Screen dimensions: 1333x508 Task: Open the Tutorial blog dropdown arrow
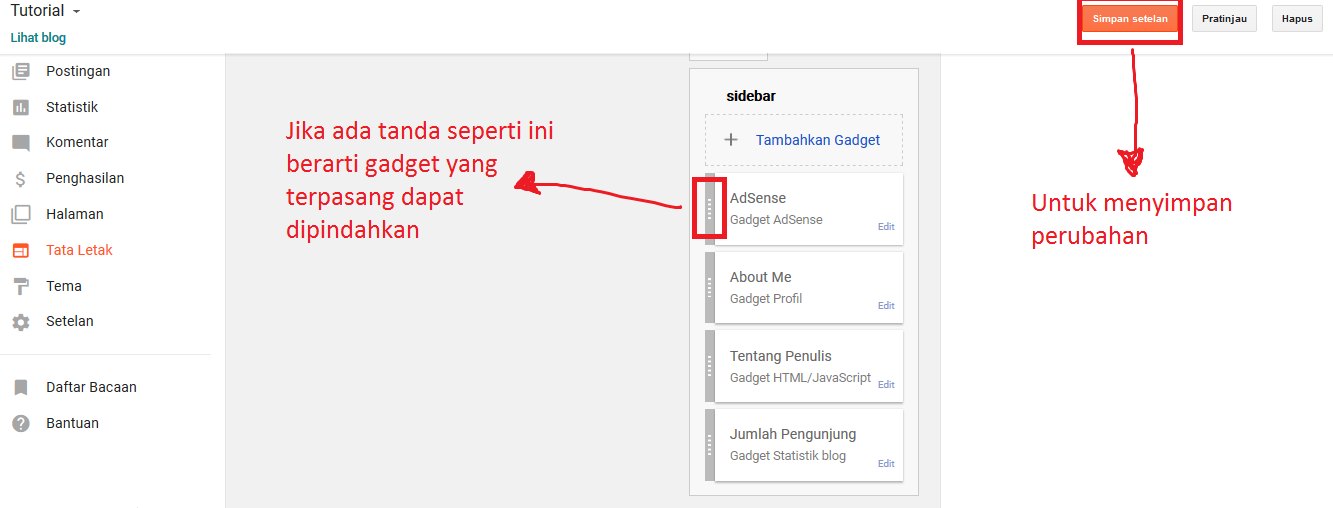pos(77,12)
